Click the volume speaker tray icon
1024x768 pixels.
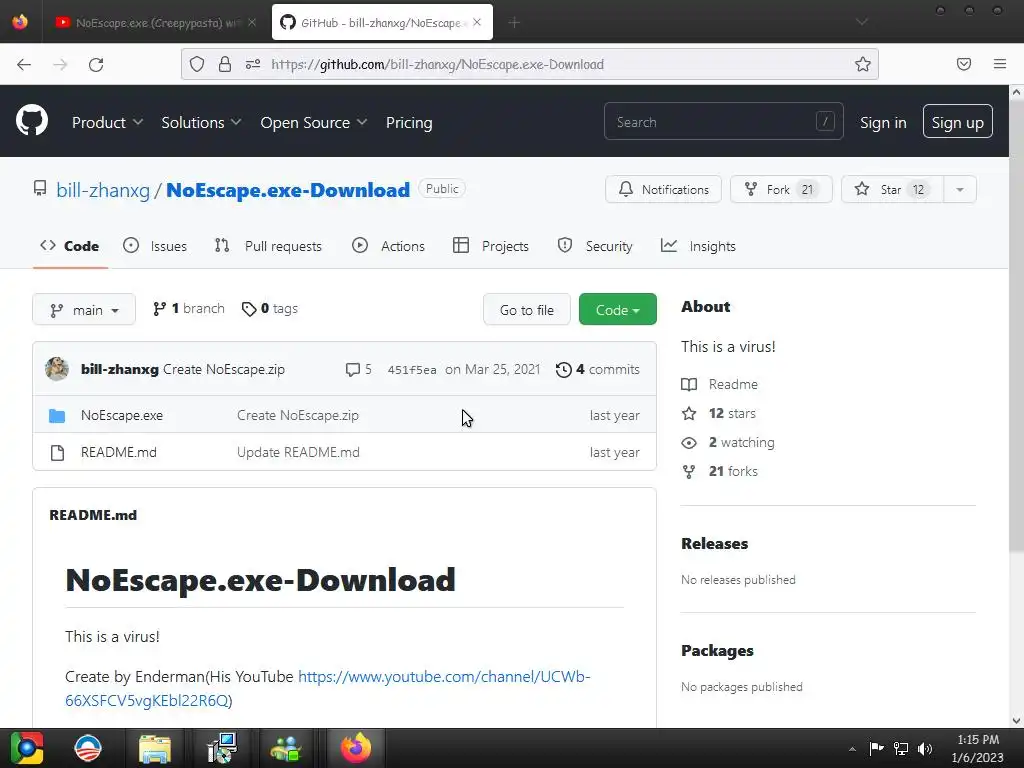coord(925,748)
